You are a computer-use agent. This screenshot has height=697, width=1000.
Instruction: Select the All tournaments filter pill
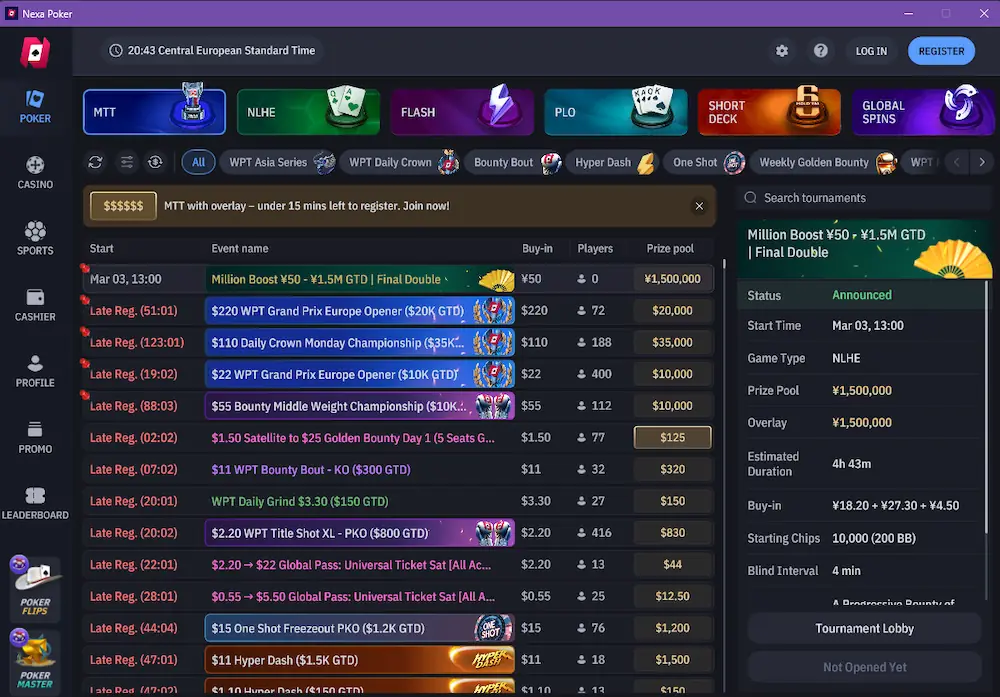198,162
